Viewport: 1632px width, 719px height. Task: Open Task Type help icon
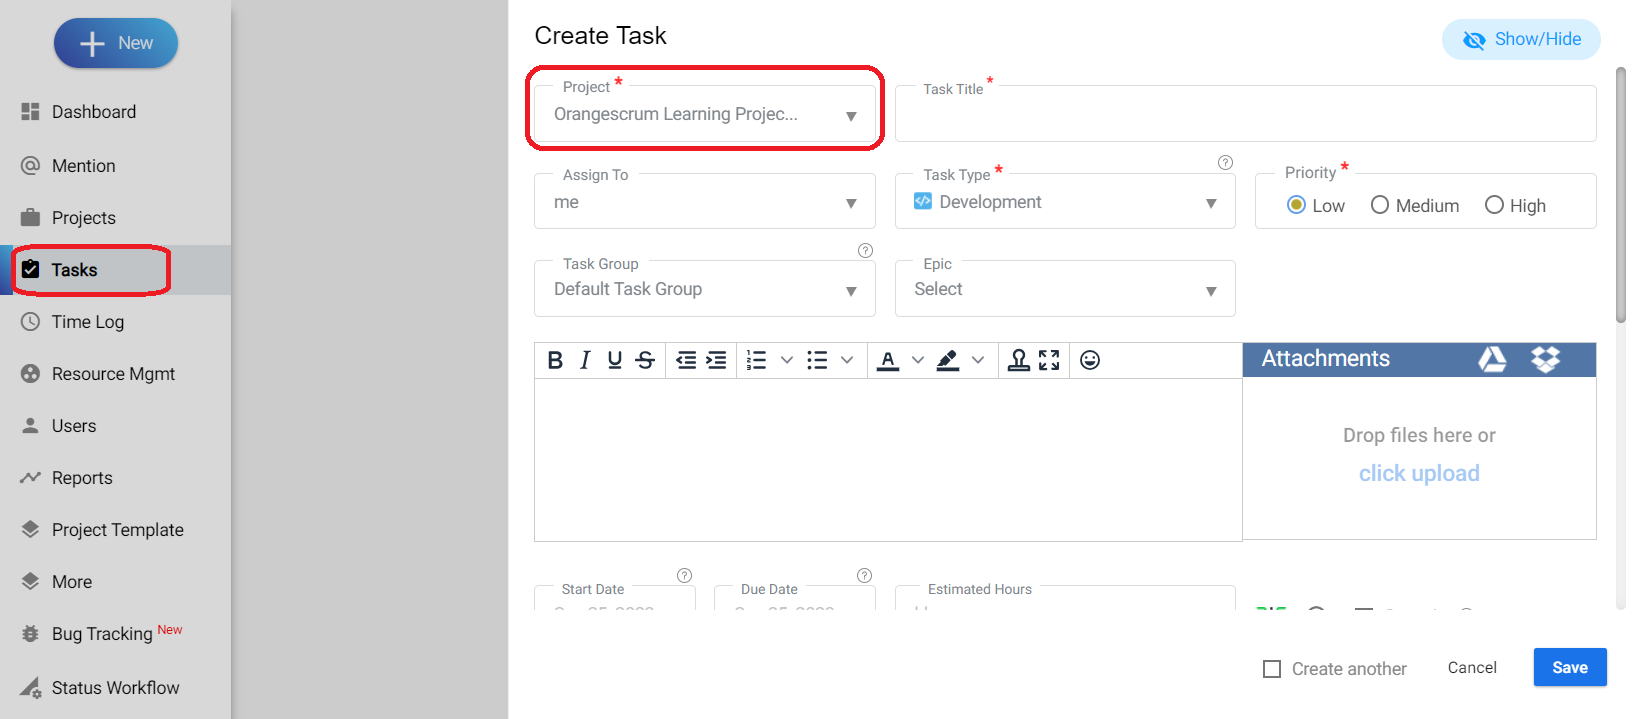coord(1225,163)
